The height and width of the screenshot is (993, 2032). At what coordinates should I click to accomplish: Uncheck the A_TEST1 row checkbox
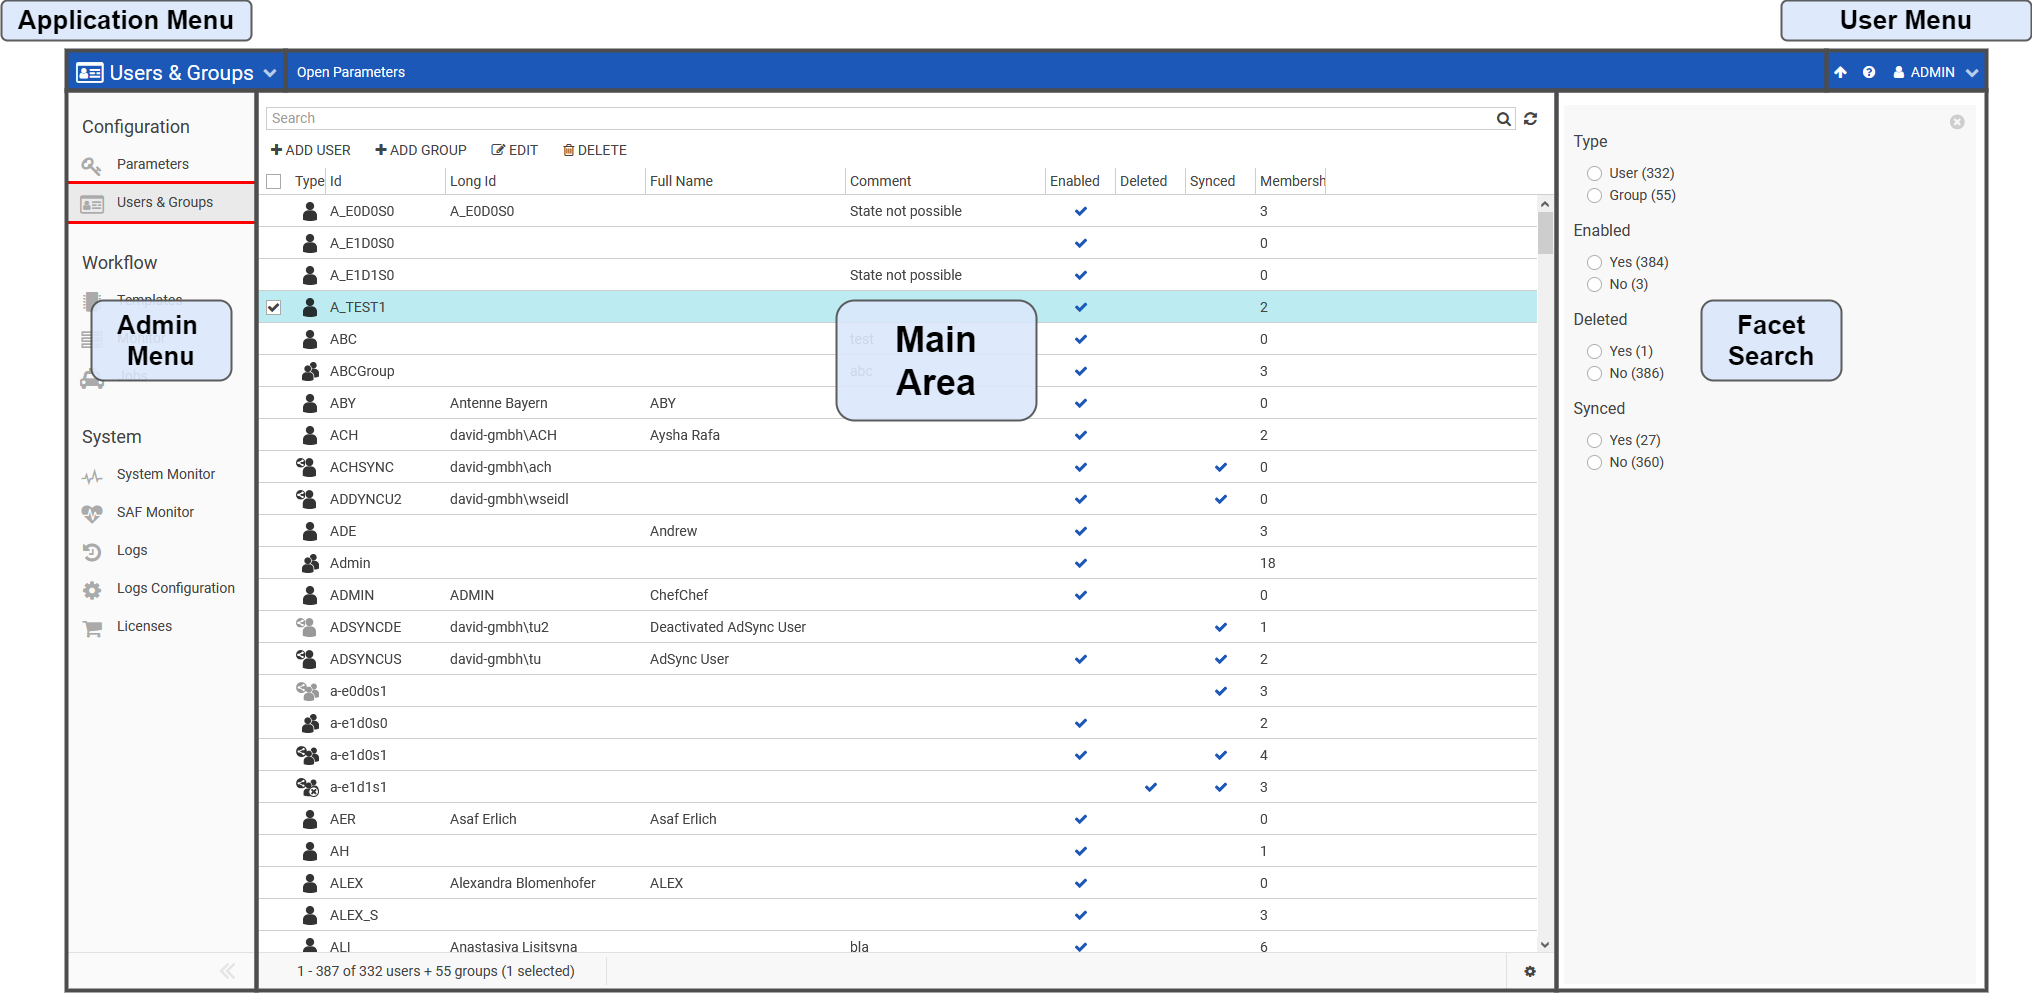click(x=274, y=308)
